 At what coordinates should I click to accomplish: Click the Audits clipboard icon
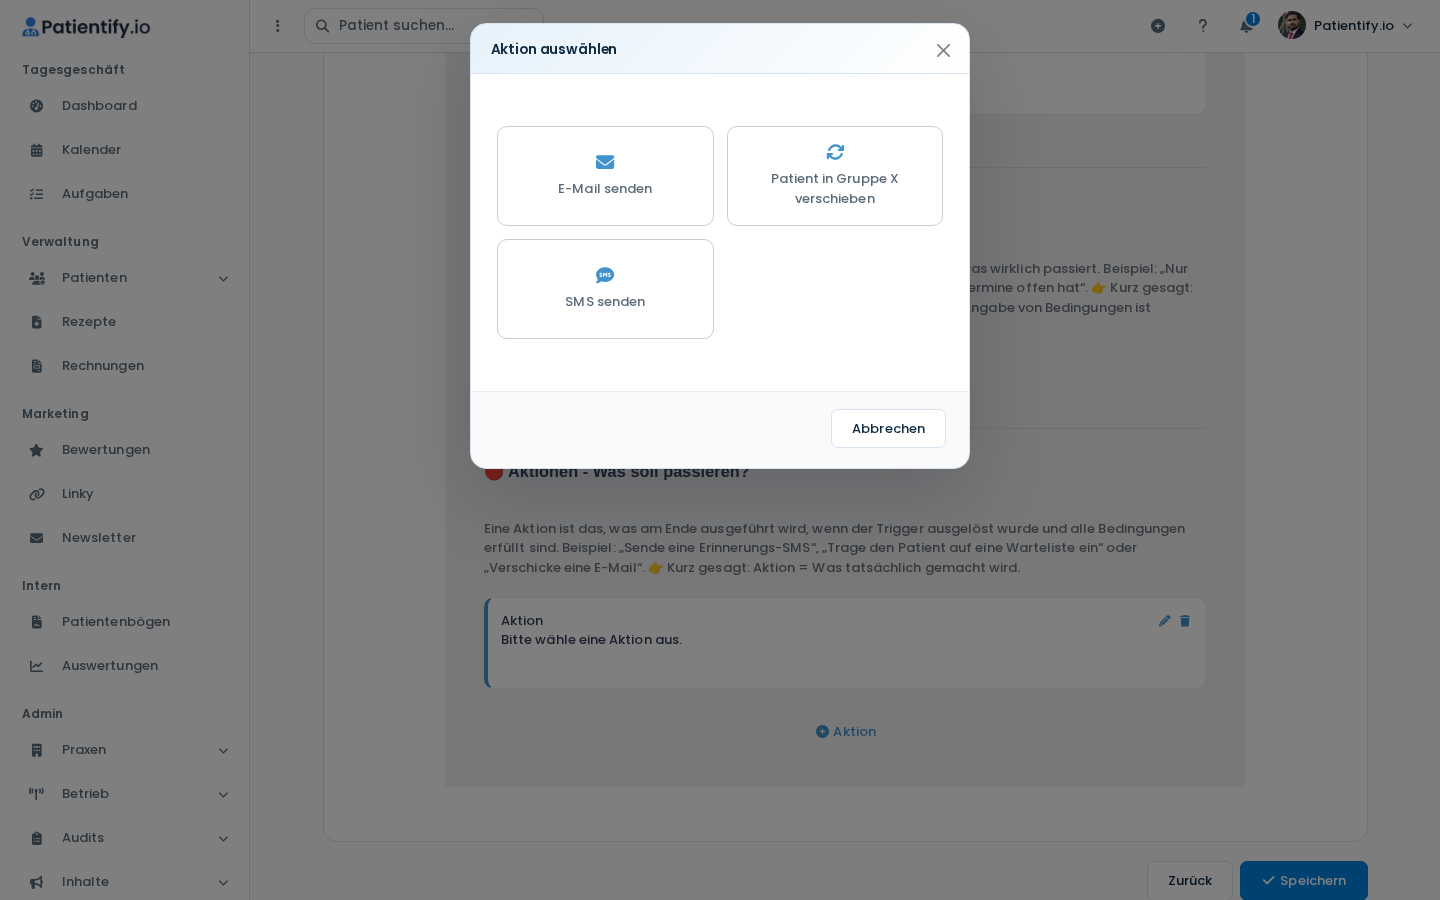point(37,838)
